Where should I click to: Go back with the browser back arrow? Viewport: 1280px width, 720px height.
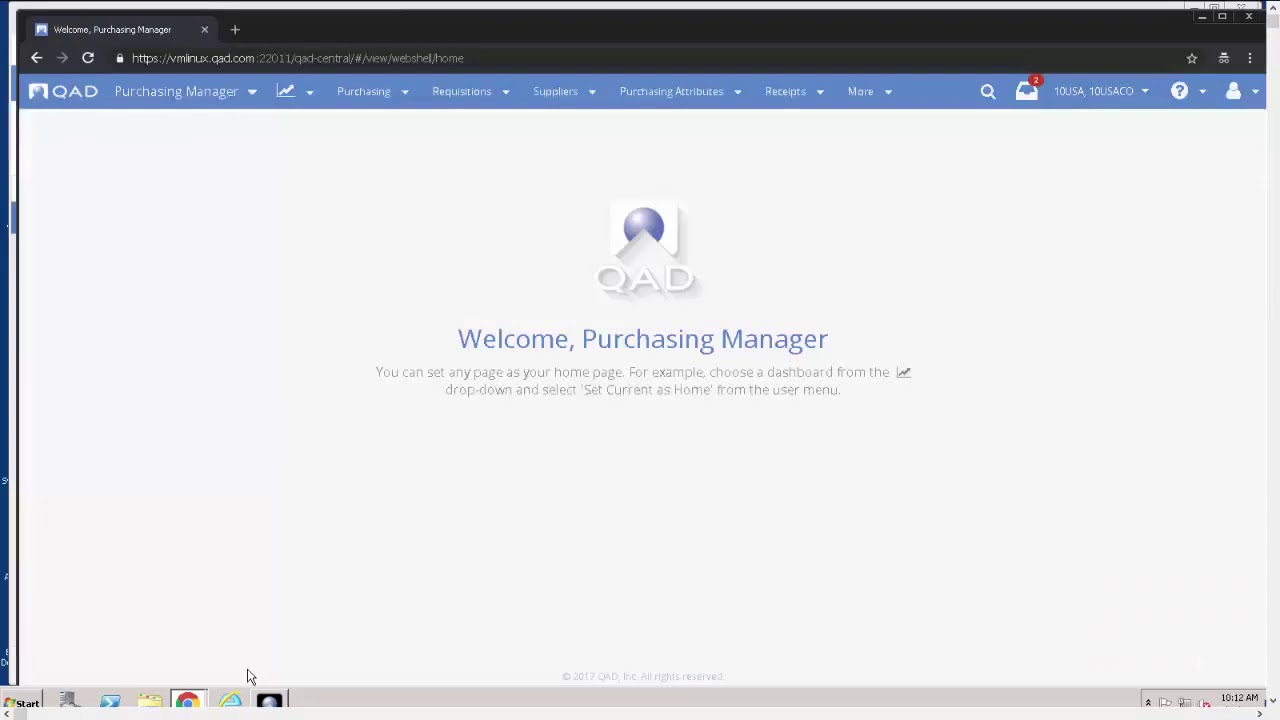(x=37, y=58)
